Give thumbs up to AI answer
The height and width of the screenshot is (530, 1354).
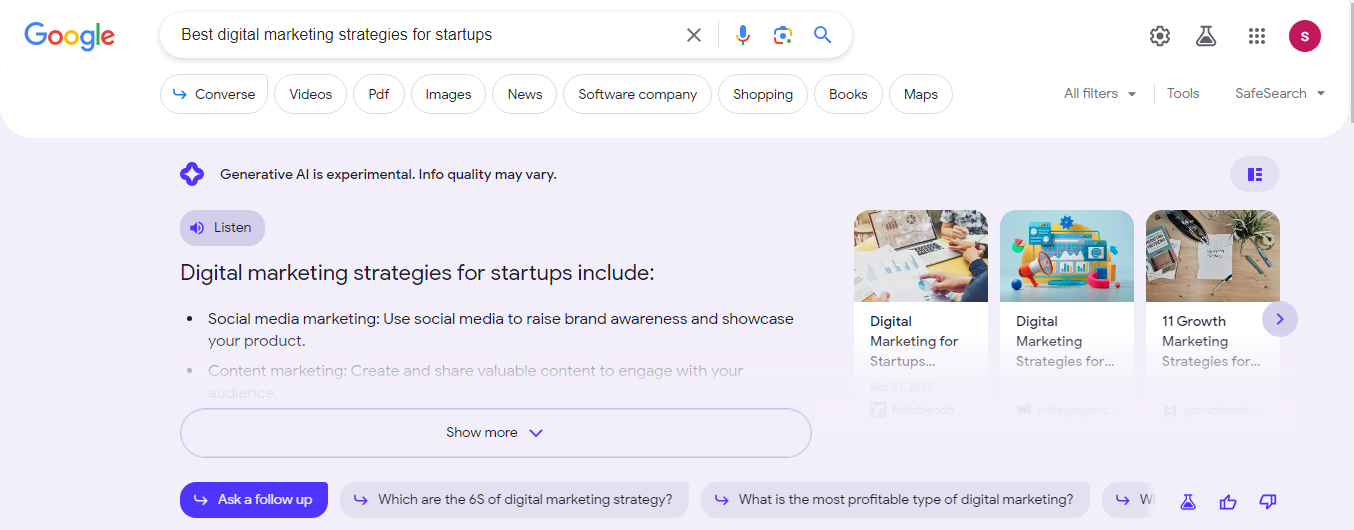[x=1228, y=501]
